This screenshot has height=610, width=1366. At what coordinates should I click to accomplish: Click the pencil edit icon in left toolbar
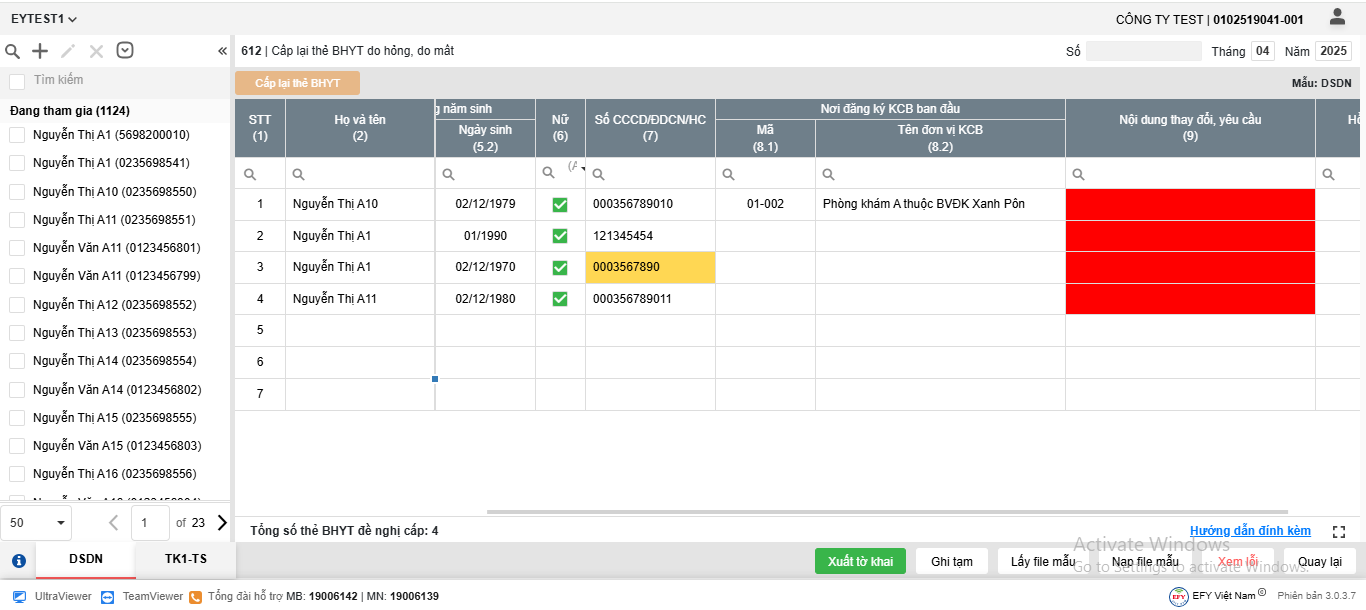pyautogui.click(x=68, y=51)
